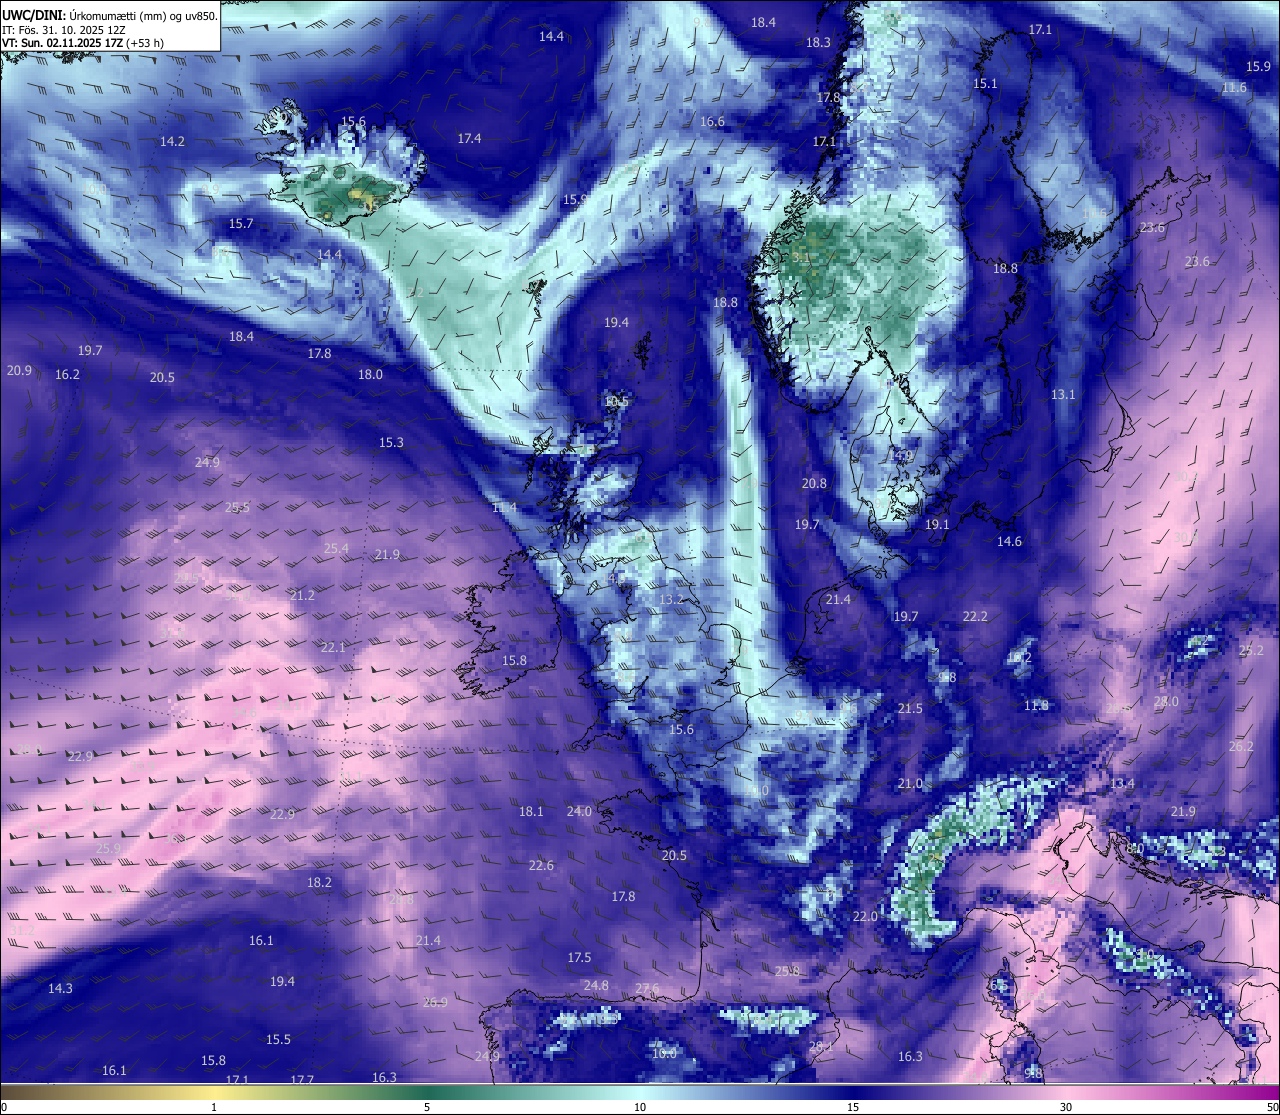
Task: Click the colorbar tick label '5'
Action: point(427,1107)
